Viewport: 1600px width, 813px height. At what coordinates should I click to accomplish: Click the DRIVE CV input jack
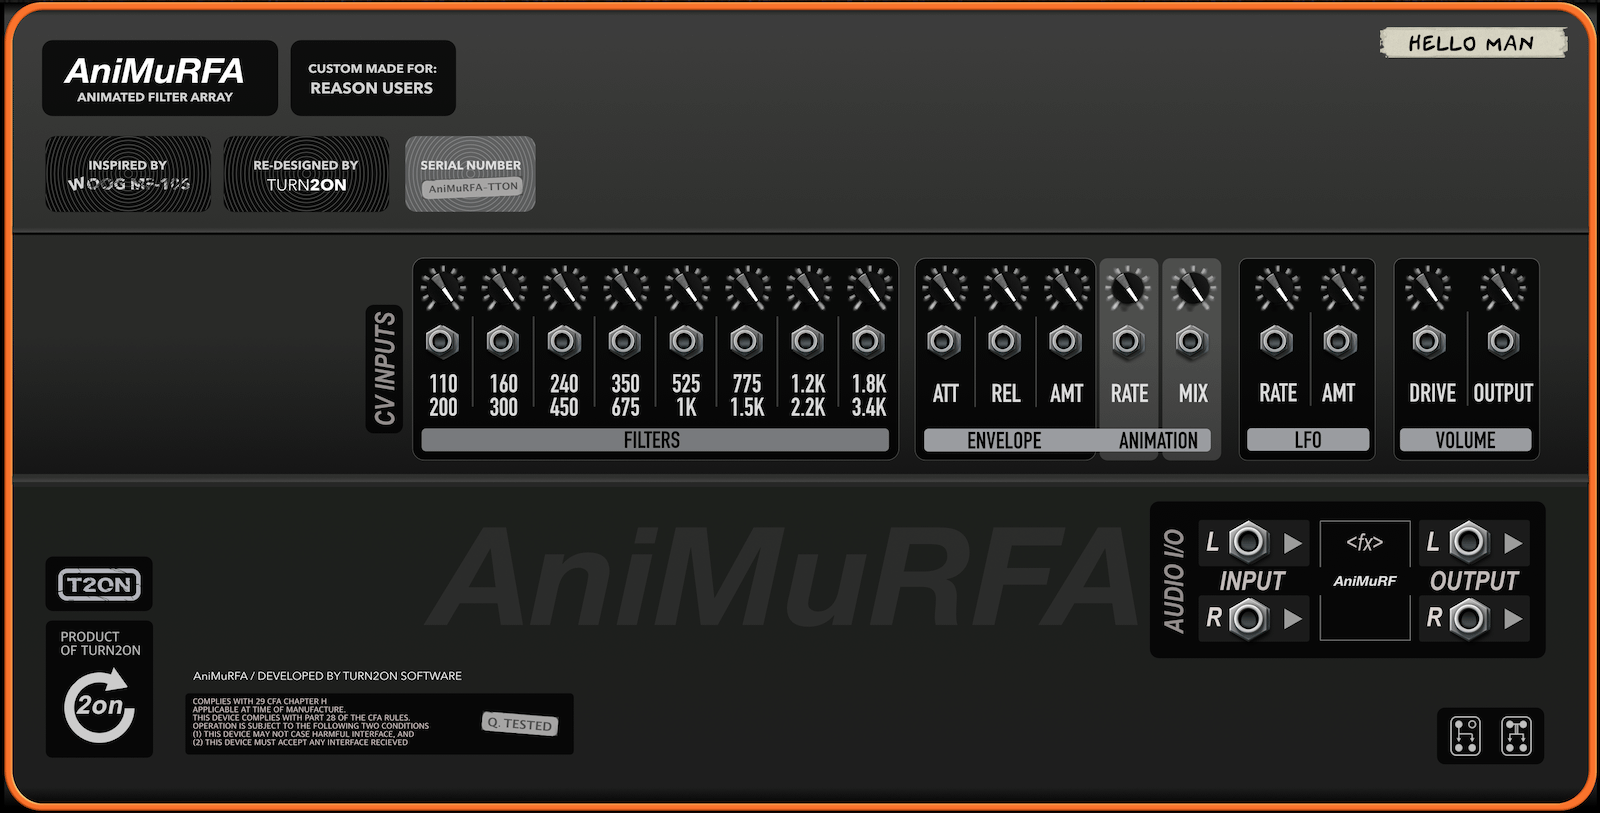1429,342
